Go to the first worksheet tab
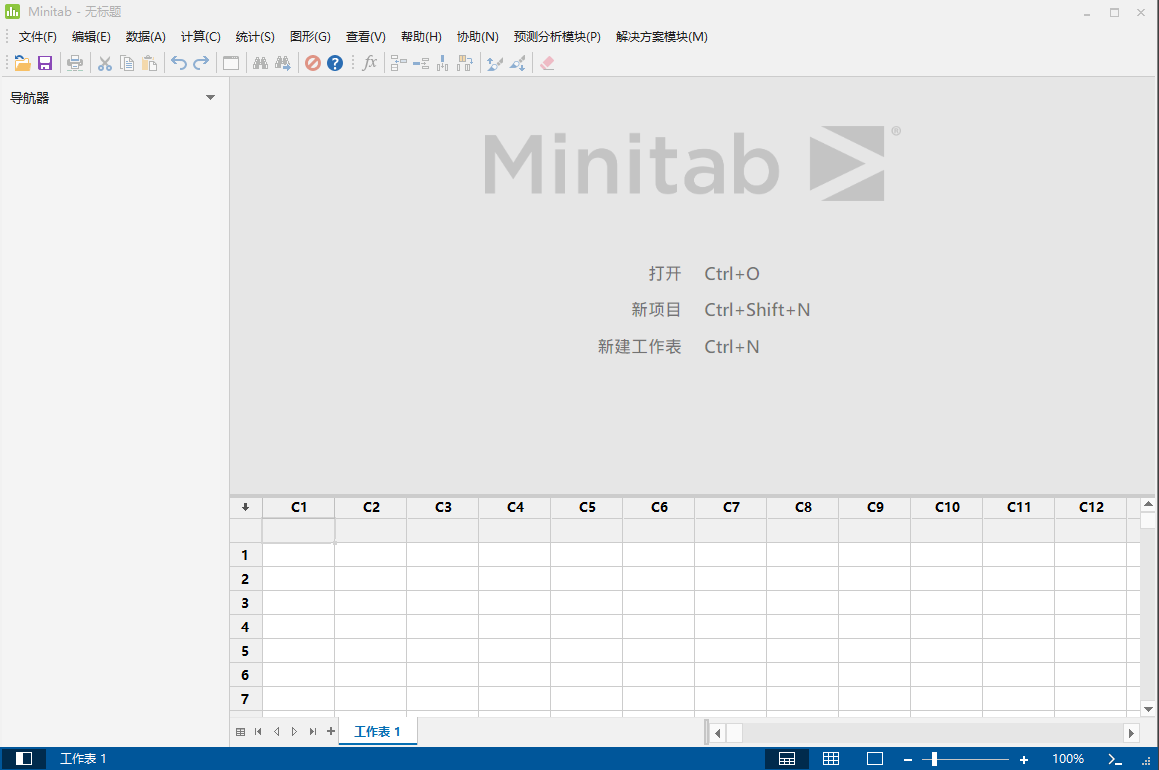Screen dimensions: 1159x770 tap(258, 732)
